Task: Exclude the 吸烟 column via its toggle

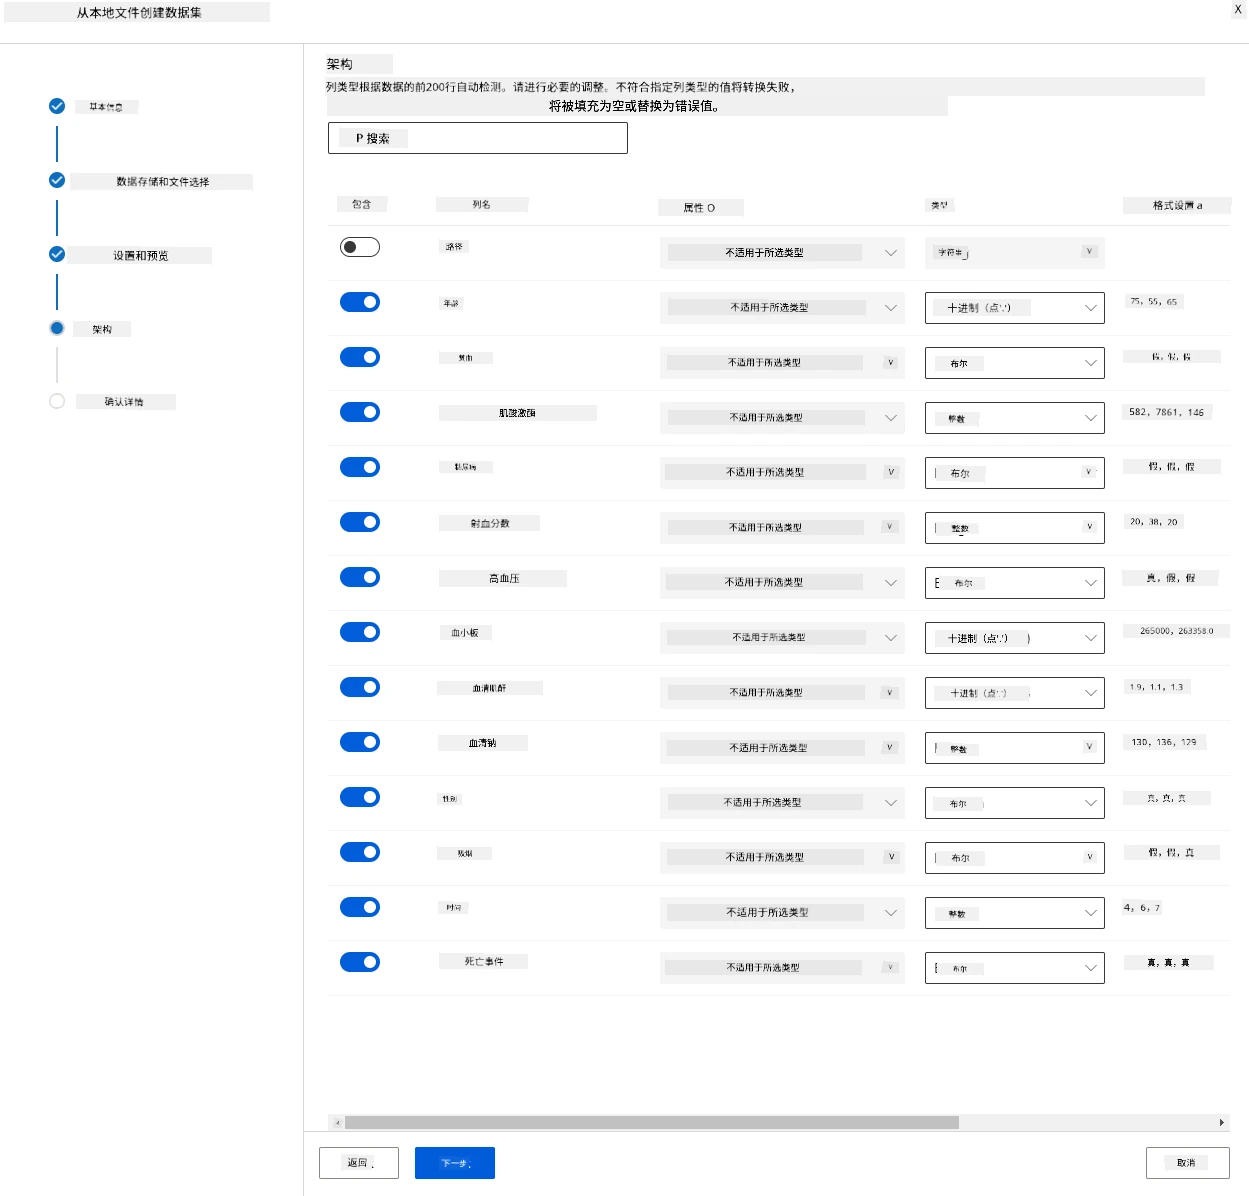Action: pyautogui.click(x=360, y=852)
